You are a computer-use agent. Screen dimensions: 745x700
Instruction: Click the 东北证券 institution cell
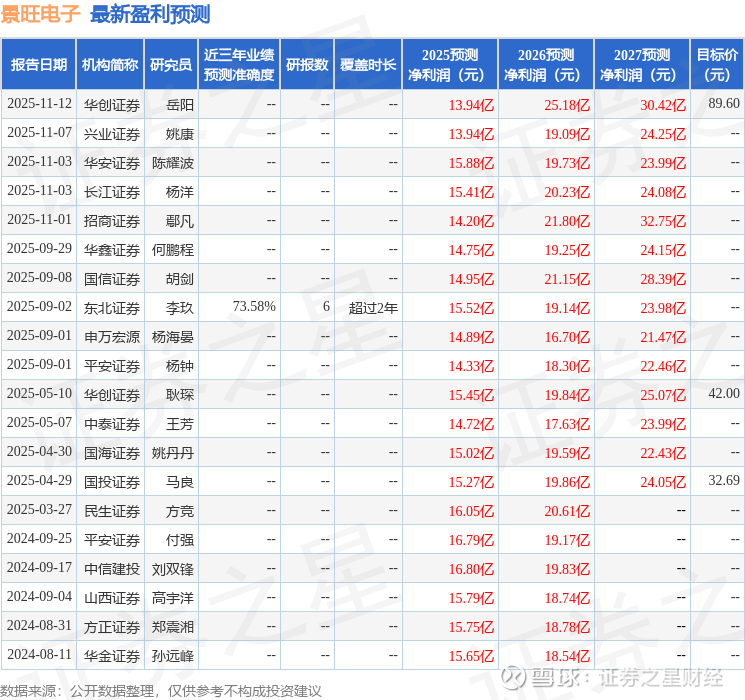(x=112, y=308)
